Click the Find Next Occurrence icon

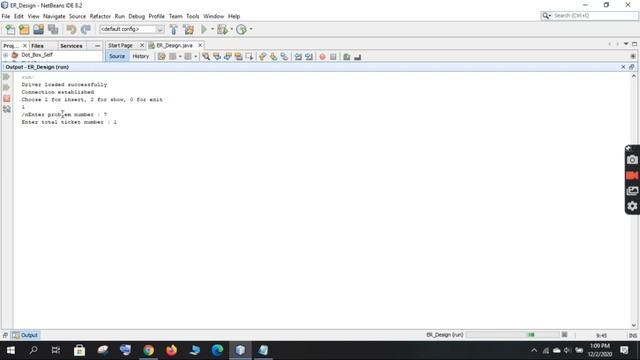pyautogui.click(x=228, y=57)
